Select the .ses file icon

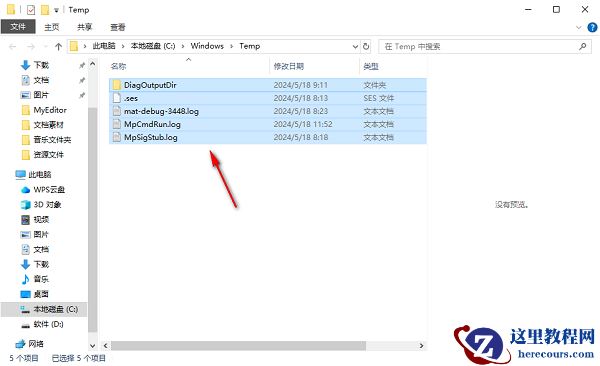coord(117,98)
